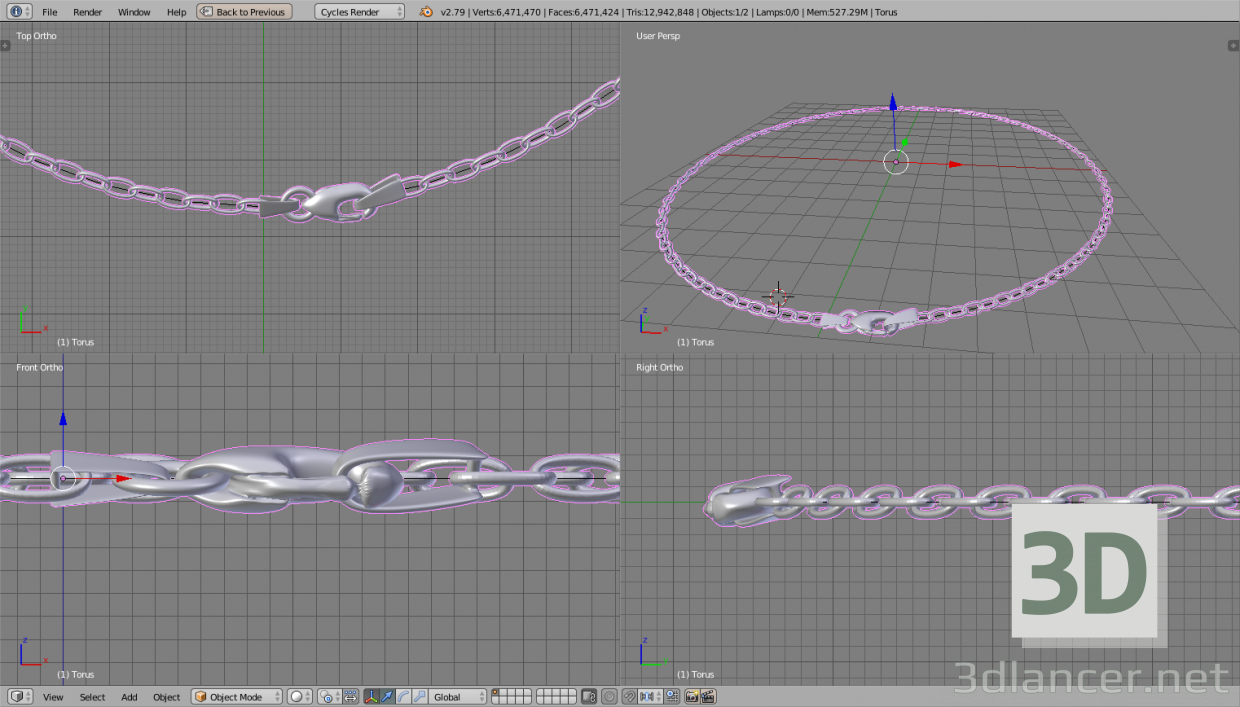Open the Object Mode dropdown

pos(236,696)
